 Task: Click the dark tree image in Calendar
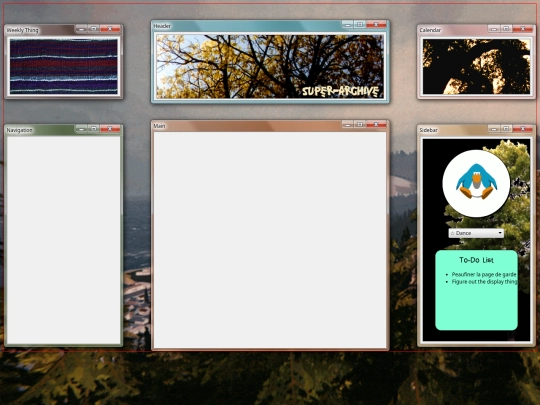pos(476,66)
